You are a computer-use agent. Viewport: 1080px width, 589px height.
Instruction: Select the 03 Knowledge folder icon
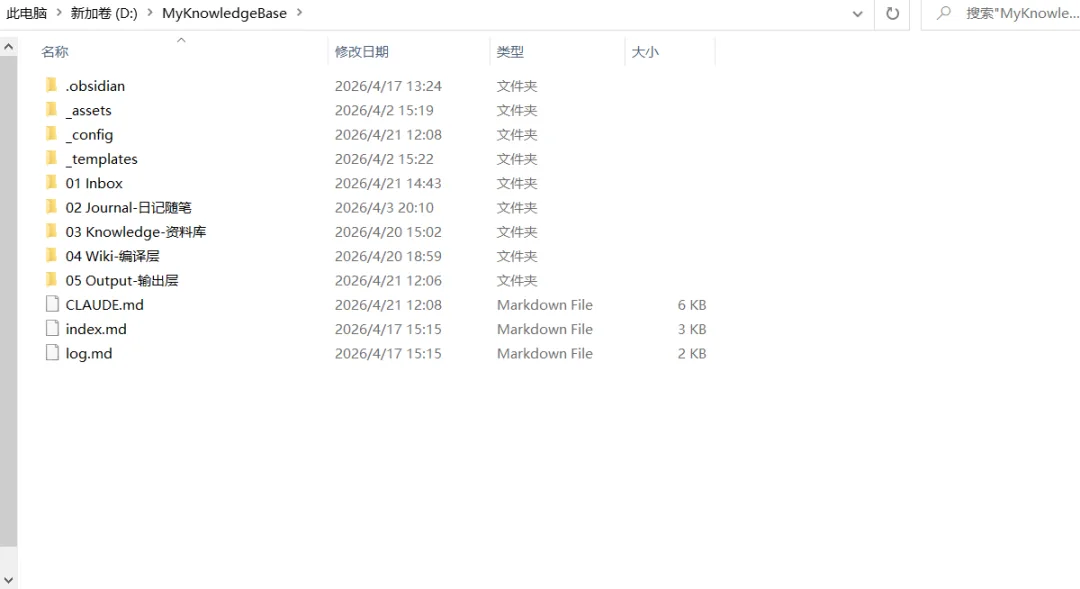click(52, 231)
